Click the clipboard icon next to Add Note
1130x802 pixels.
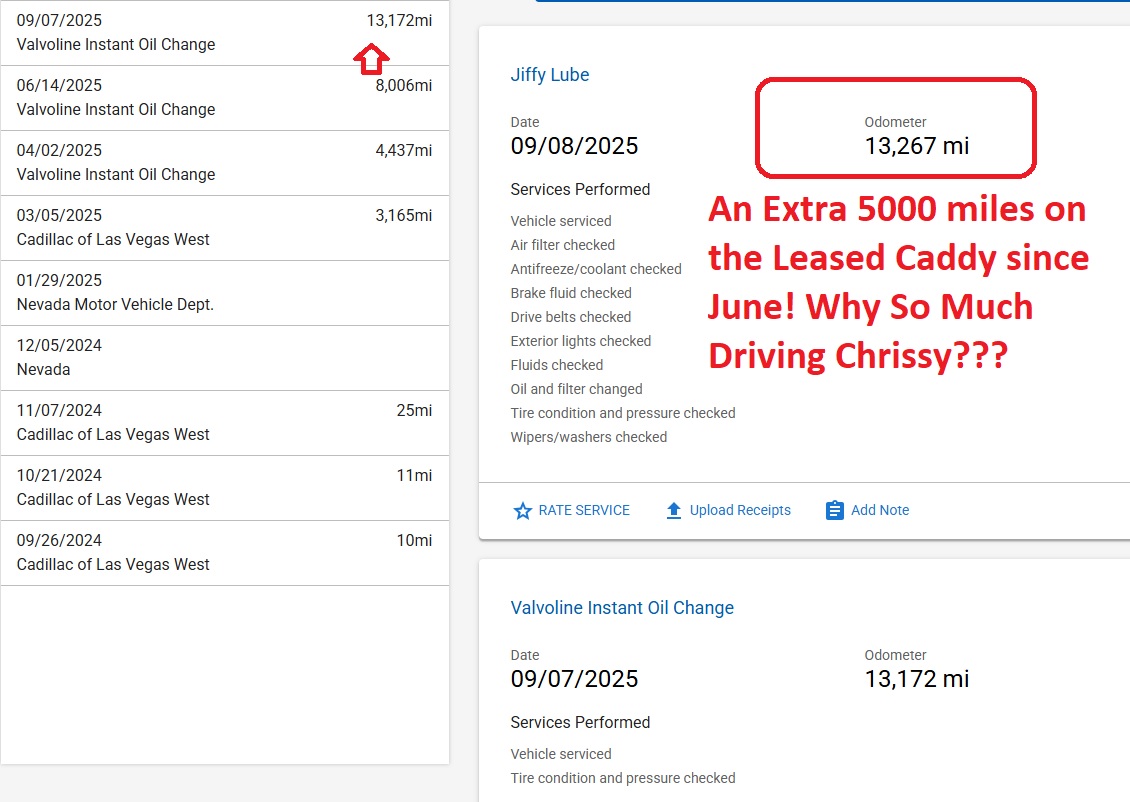coord(835,510)
